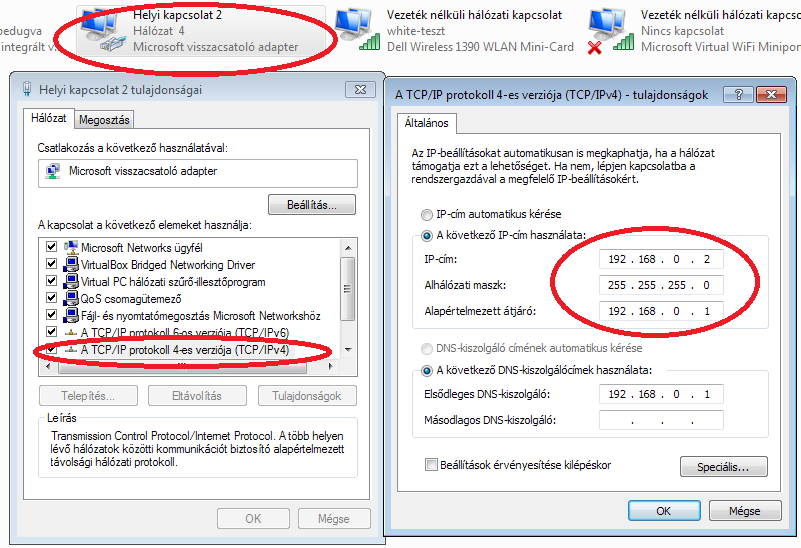Select DNS-kiszolgáló címének automatikus kérése radio
Viewport: 801px width, 548px height.
coord(426,349)
